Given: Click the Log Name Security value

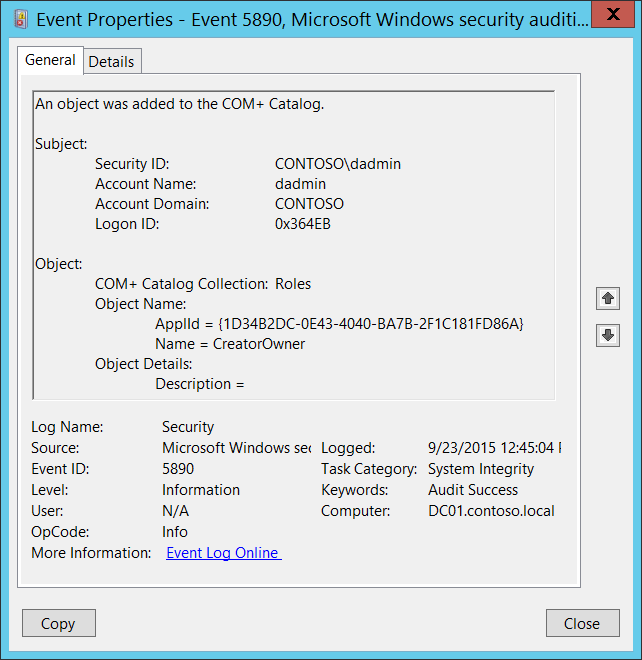Looking at the screenshot, I should 188,427.
